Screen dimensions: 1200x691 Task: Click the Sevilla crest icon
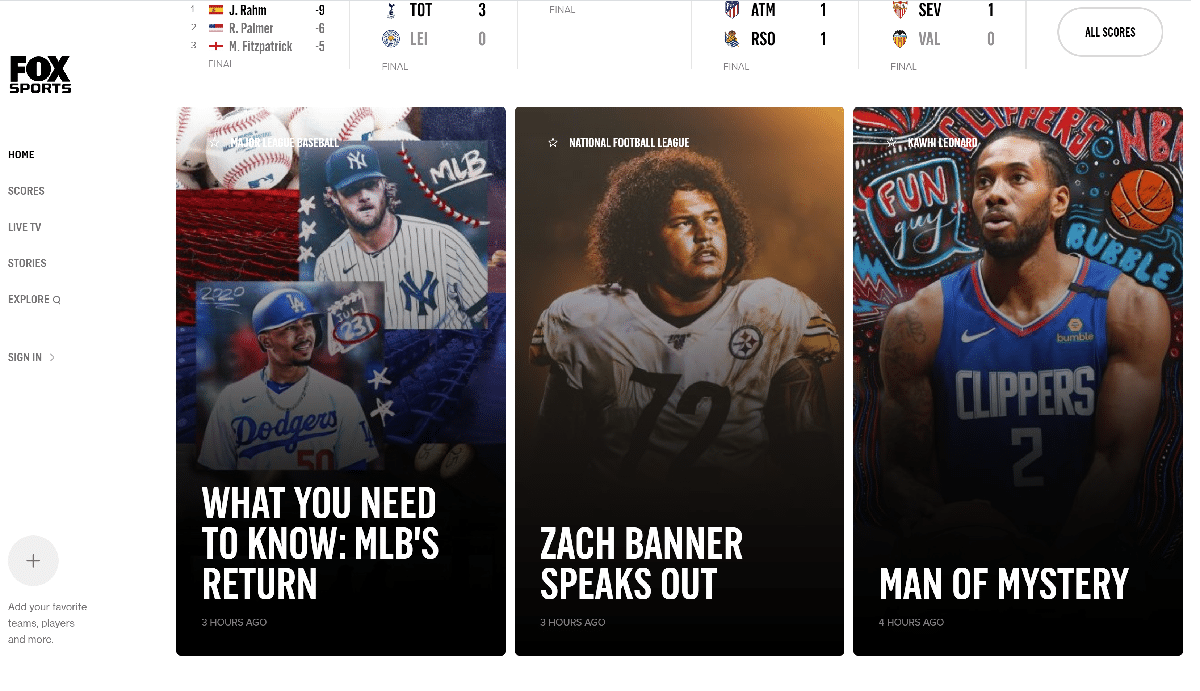(x=900, y=11)
